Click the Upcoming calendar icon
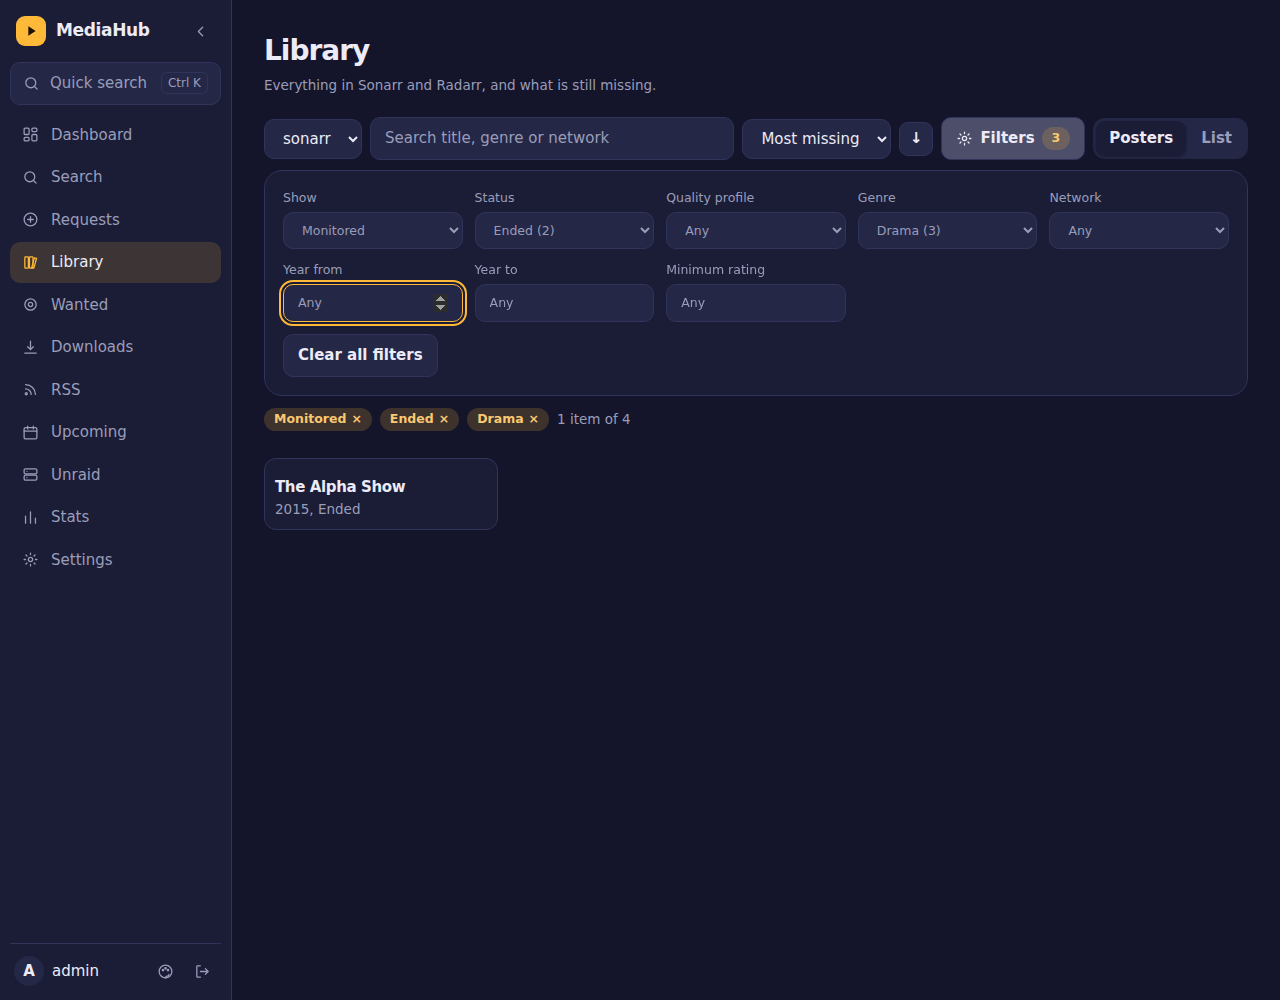The width and height of the screenshot is (1280, 1000). pos(31,432)
